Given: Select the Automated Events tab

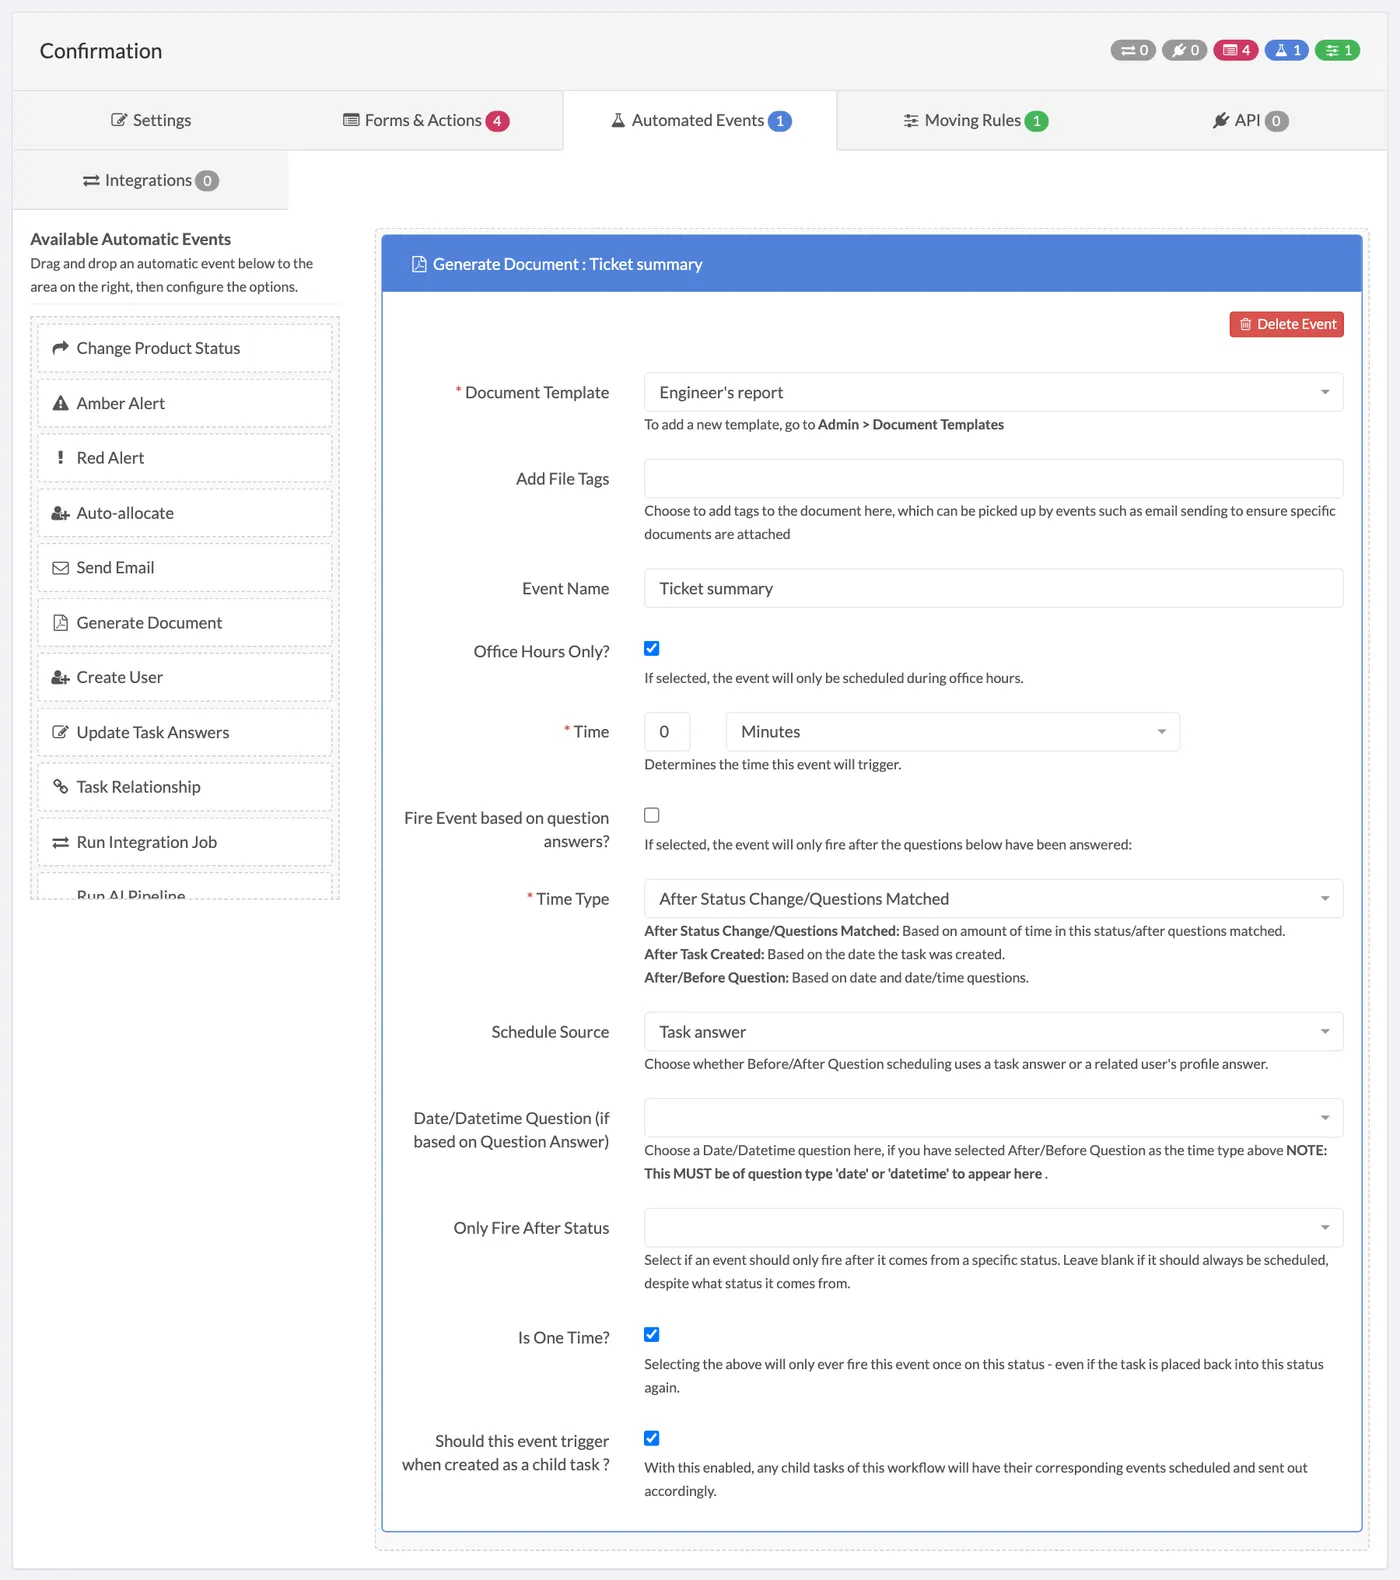Looking at the screenshot, I should pyautogui.click(x=700, y=120).
